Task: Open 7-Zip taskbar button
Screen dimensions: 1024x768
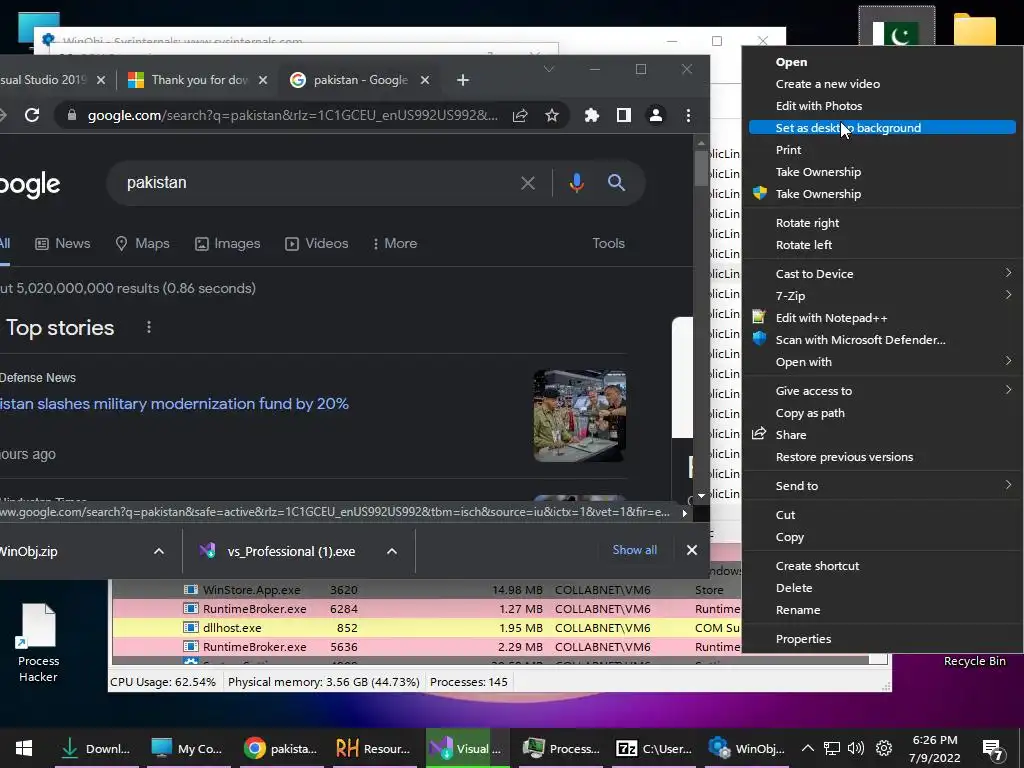Action: point(655,748)
